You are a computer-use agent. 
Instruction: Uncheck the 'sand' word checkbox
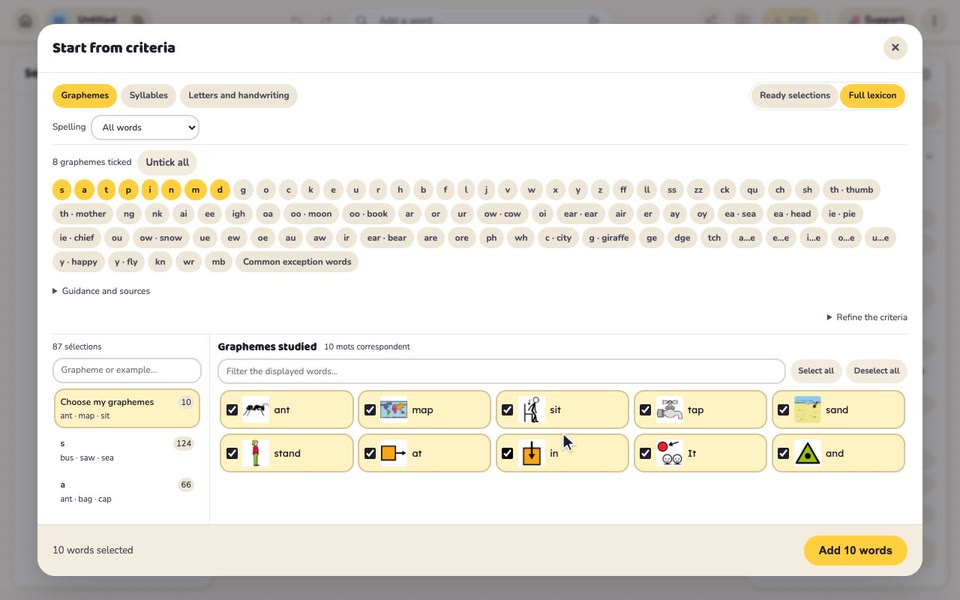pyautogui.click(x=783, y=410)
